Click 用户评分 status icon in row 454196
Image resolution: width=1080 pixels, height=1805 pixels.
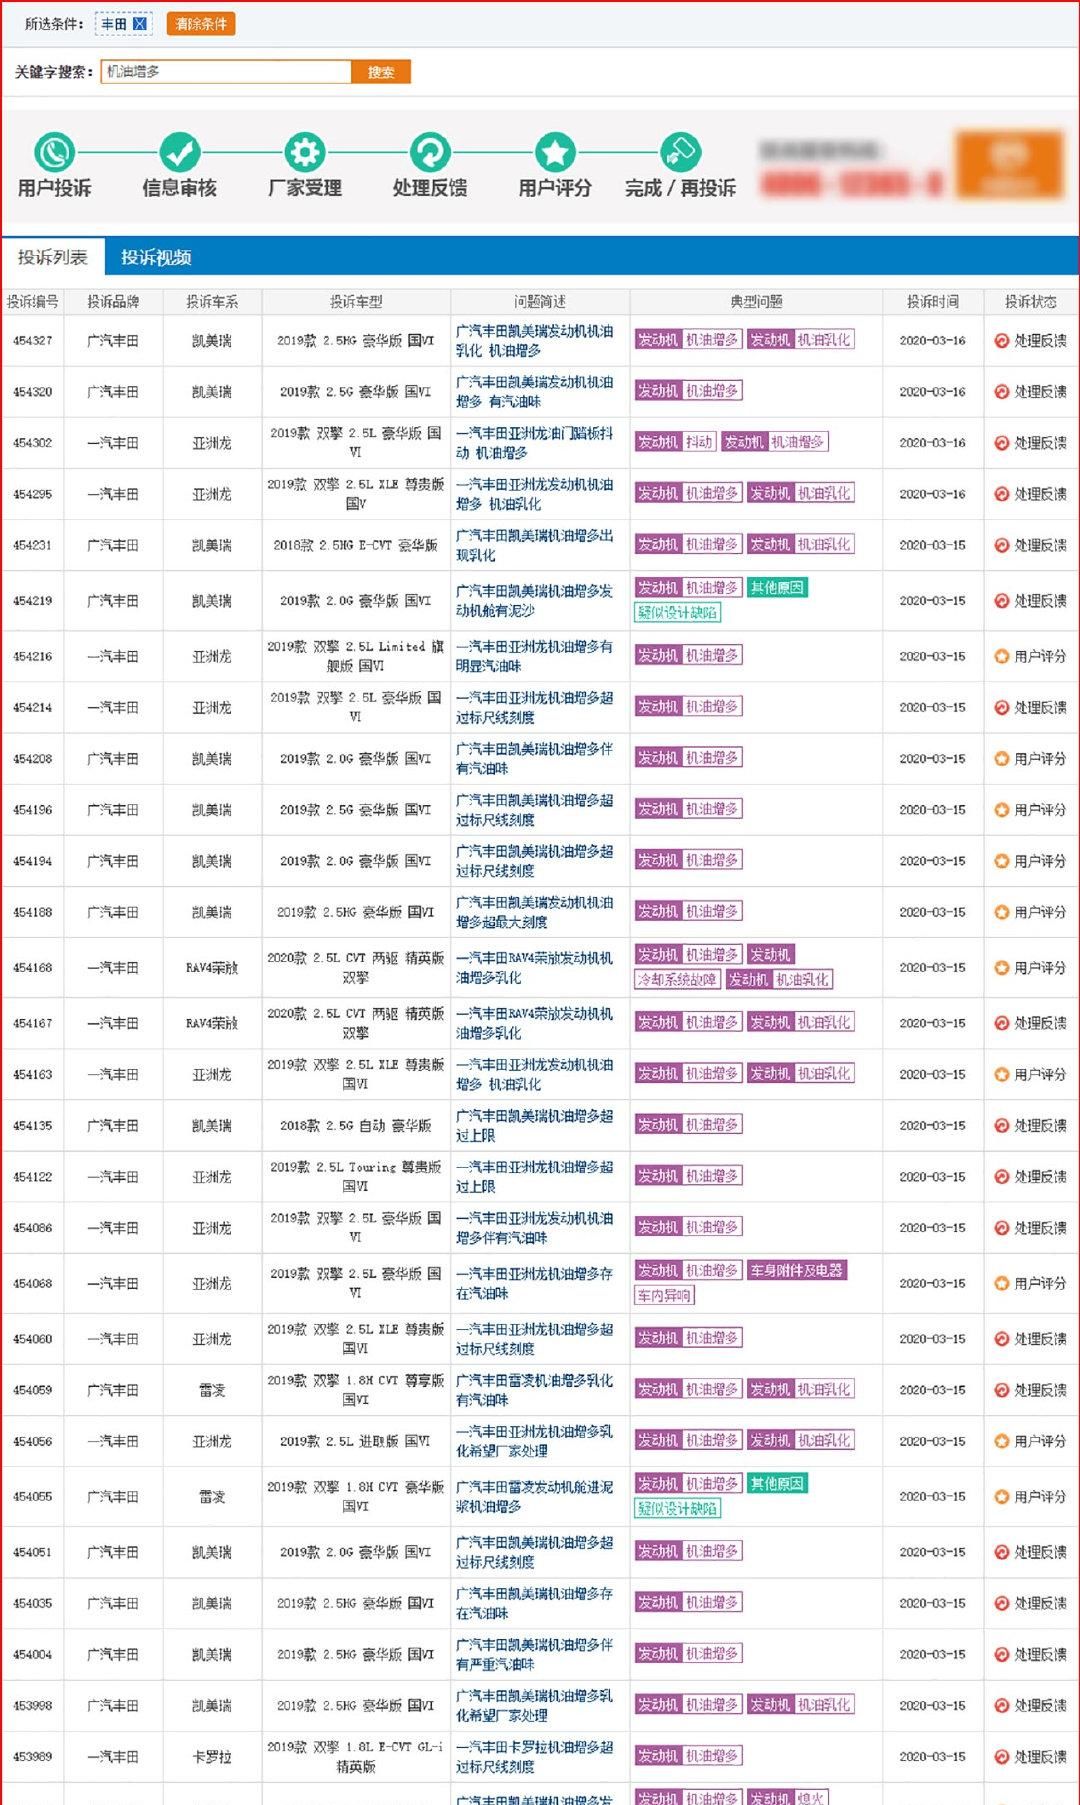(x=1001, y=809)
